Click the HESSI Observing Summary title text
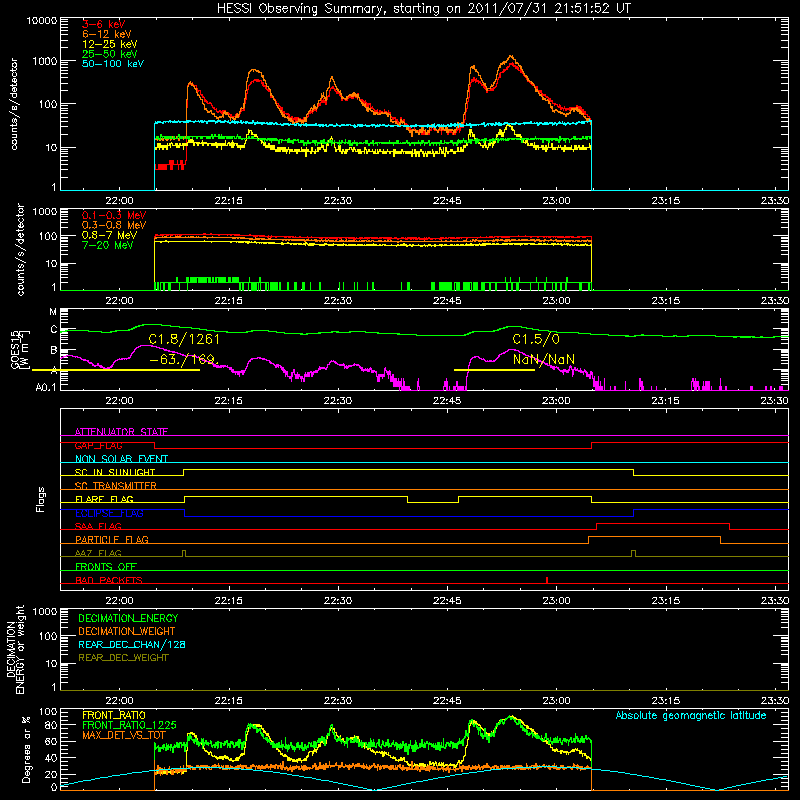Viewport: 800px width, 800px height. point(423,8)
